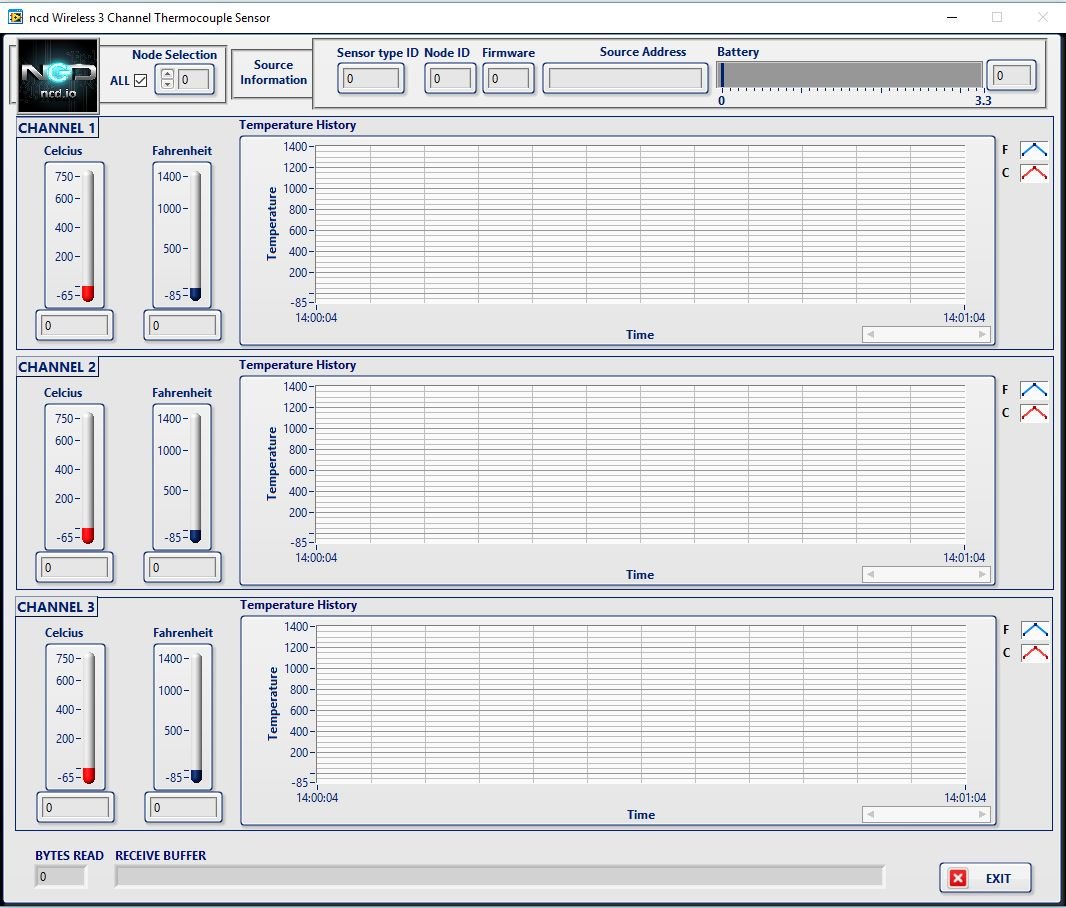Click the Node Selection number field
The height and width of the screenshot is (908, 1066).
[194, 80]
